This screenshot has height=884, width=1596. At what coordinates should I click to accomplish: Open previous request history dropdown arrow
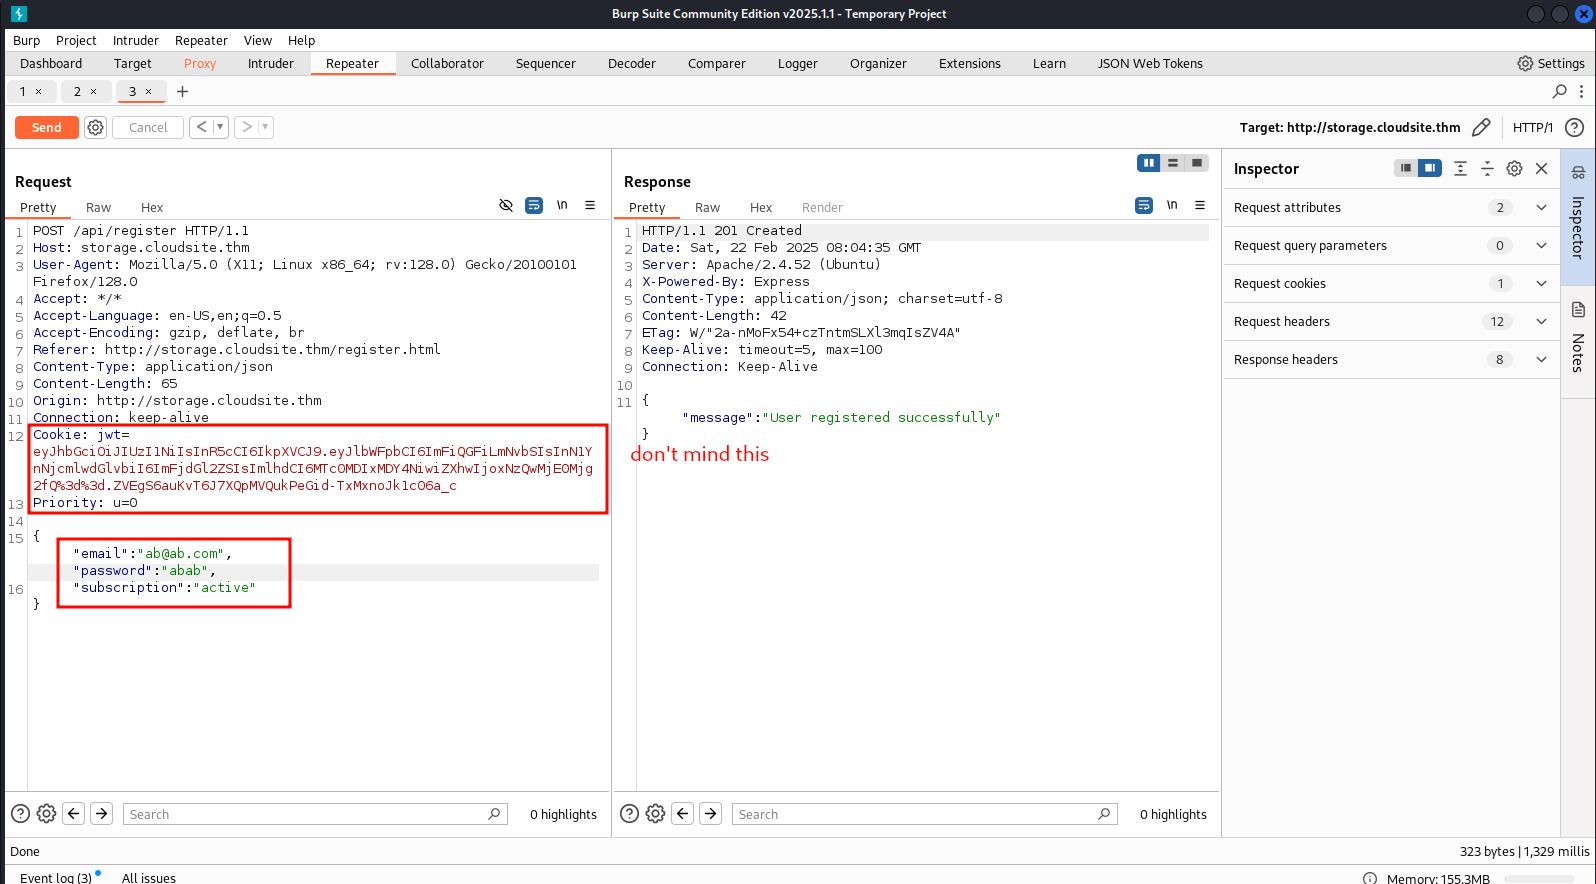[220, 127]
